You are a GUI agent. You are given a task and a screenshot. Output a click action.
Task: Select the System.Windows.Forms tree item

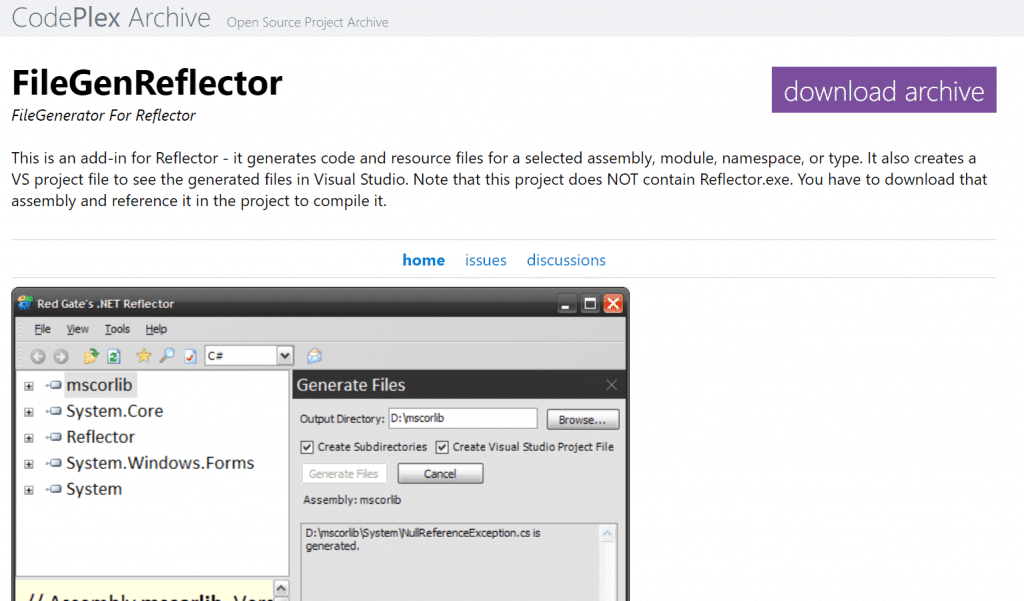pyautogui.click(x=160, y=463)
